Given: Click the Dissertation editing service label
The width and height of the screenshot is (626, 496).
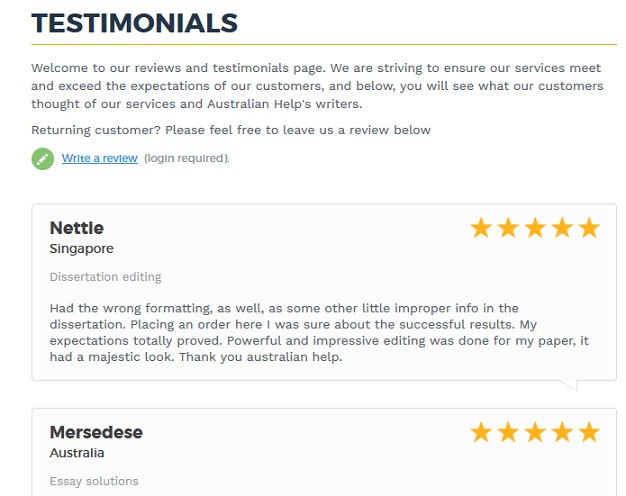Looking at the screenshot, I should 105,277.
